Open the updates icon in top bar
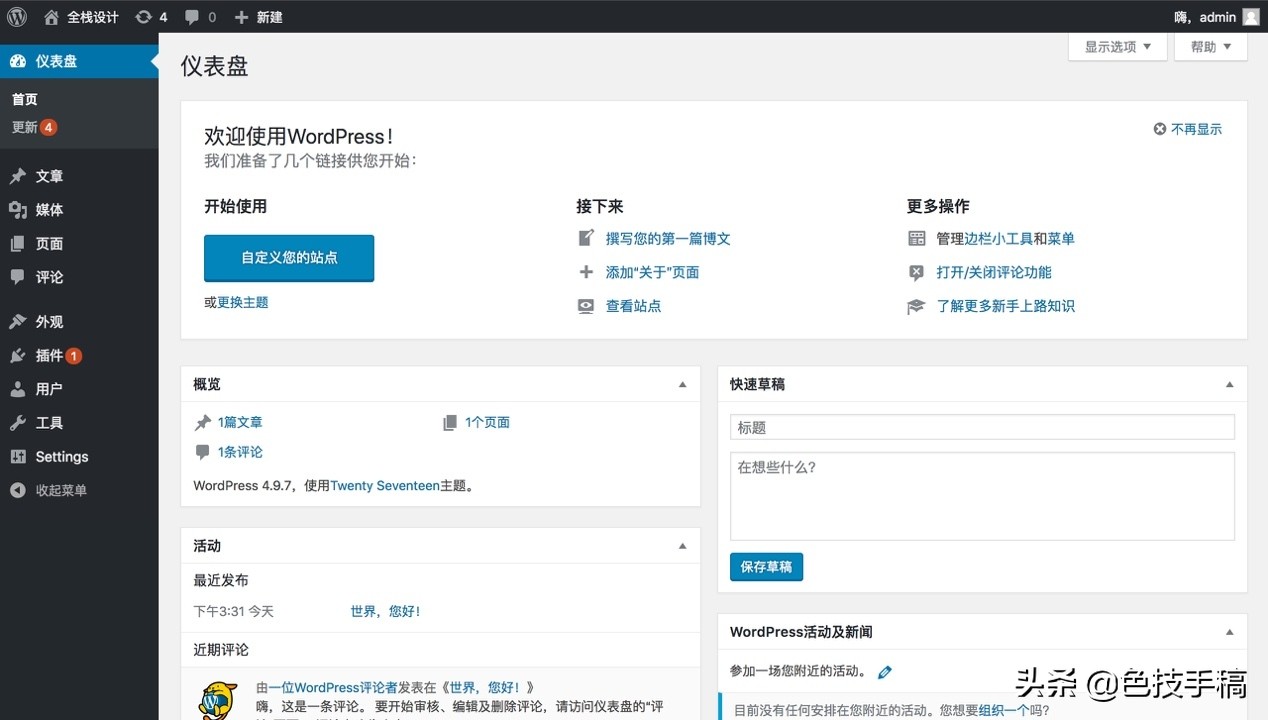 tap(144, 17)
